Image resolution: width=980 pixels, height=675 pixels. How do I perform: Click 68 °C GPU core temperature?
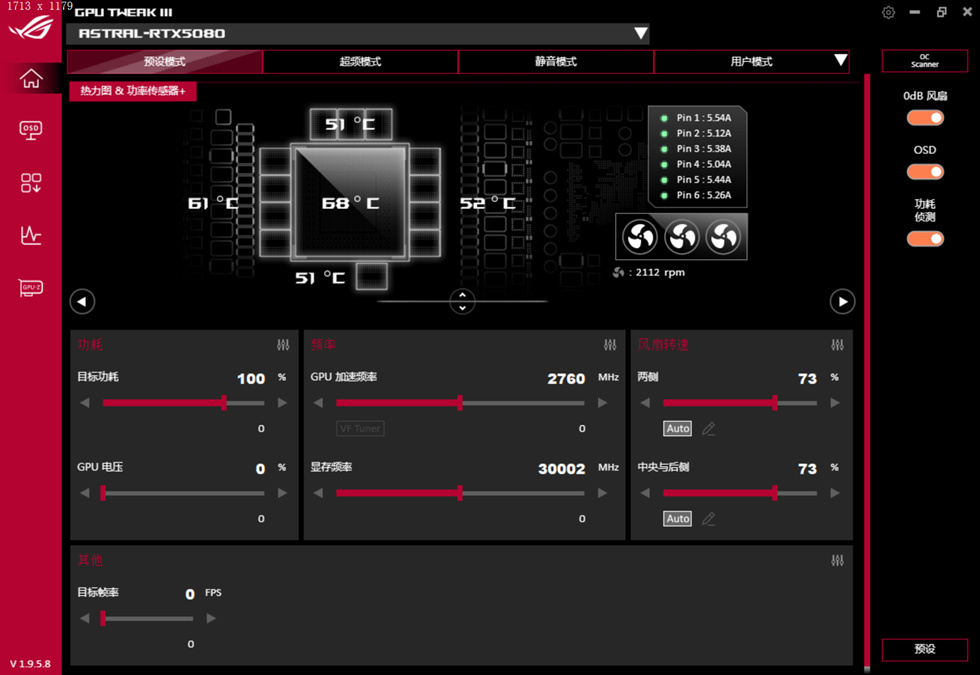pos(351,203)
